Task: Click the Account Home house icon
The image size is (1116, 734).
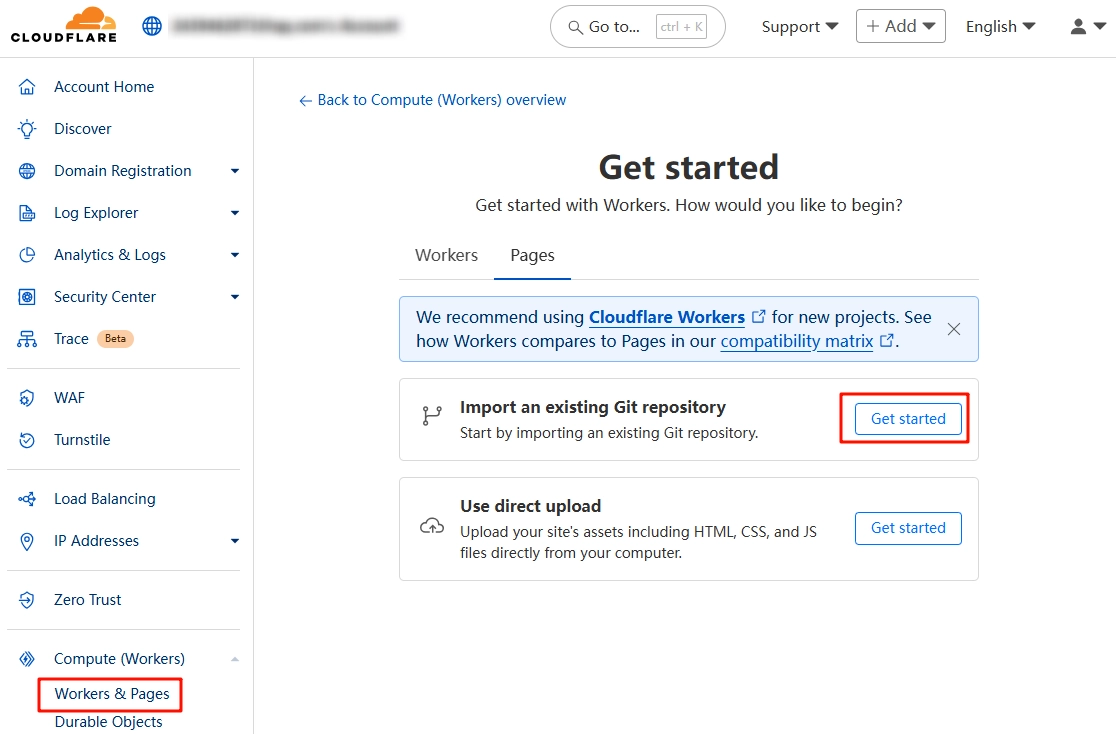Action: click(27, 87)
